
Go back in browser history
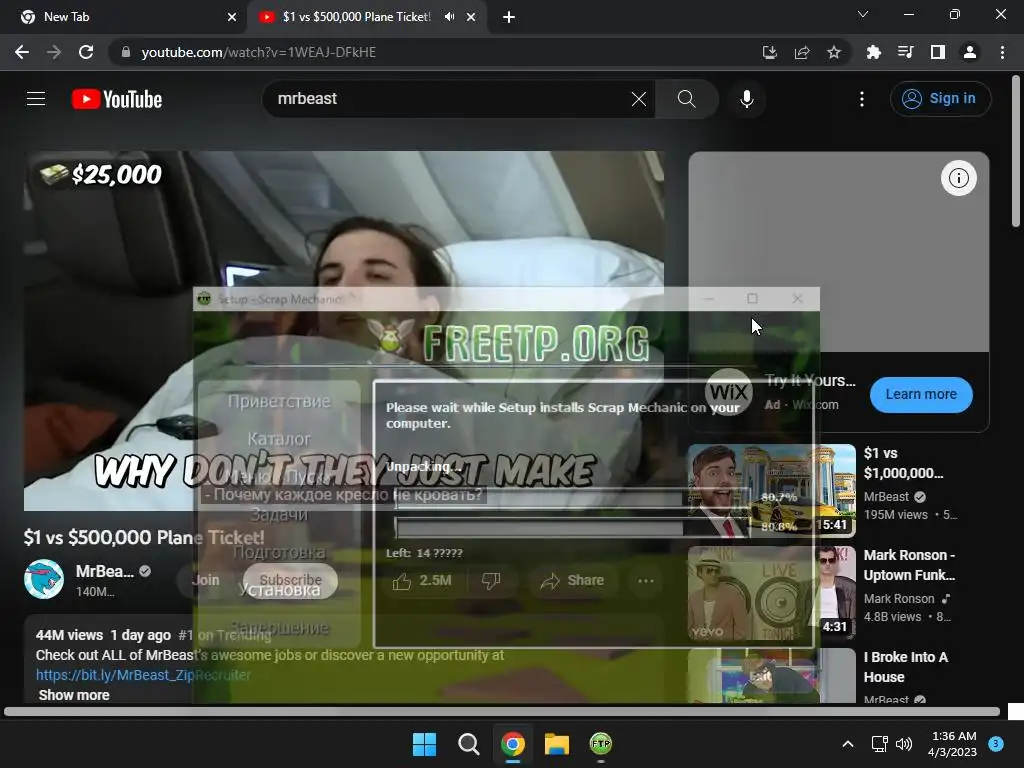[22, 52]
